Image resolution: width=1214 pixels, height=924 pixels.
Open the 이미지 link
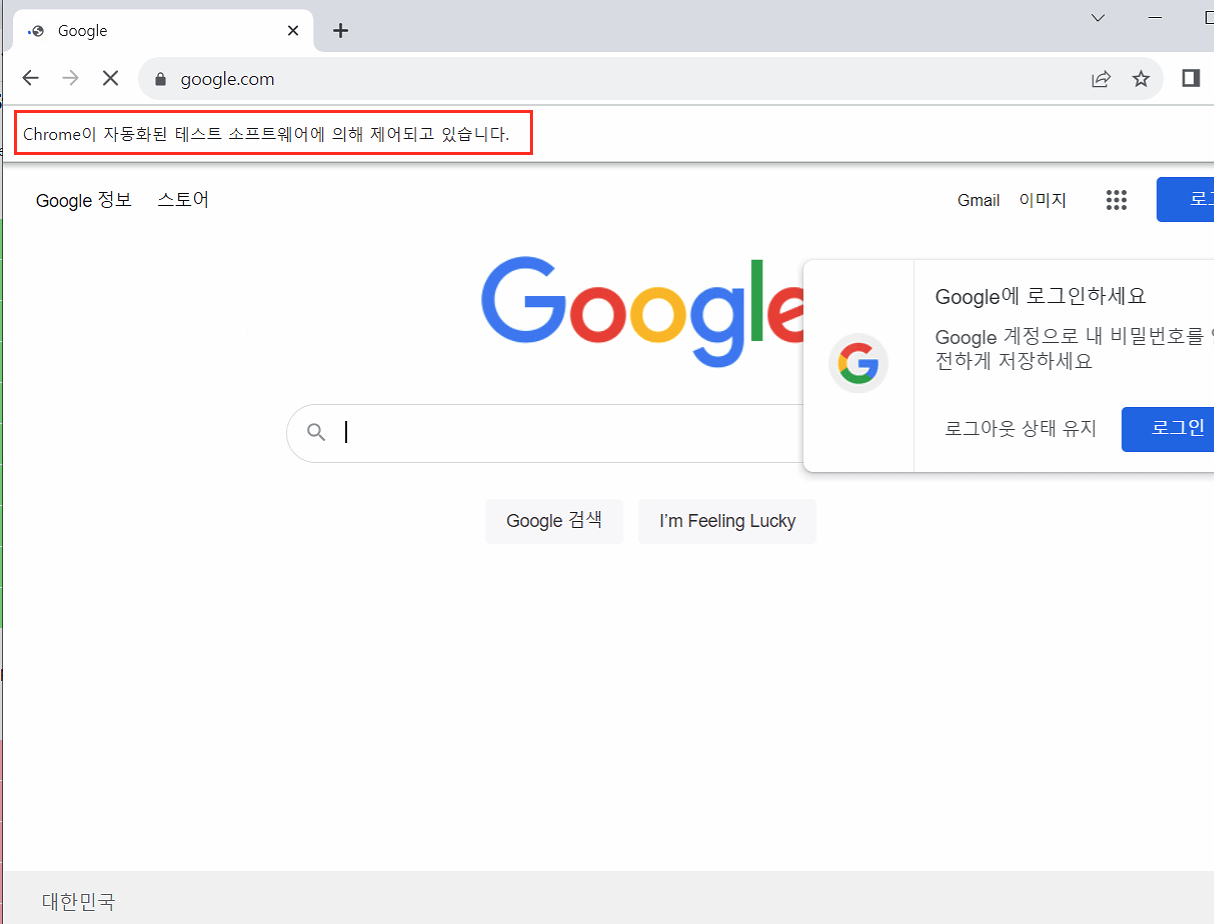(1042, 200)
